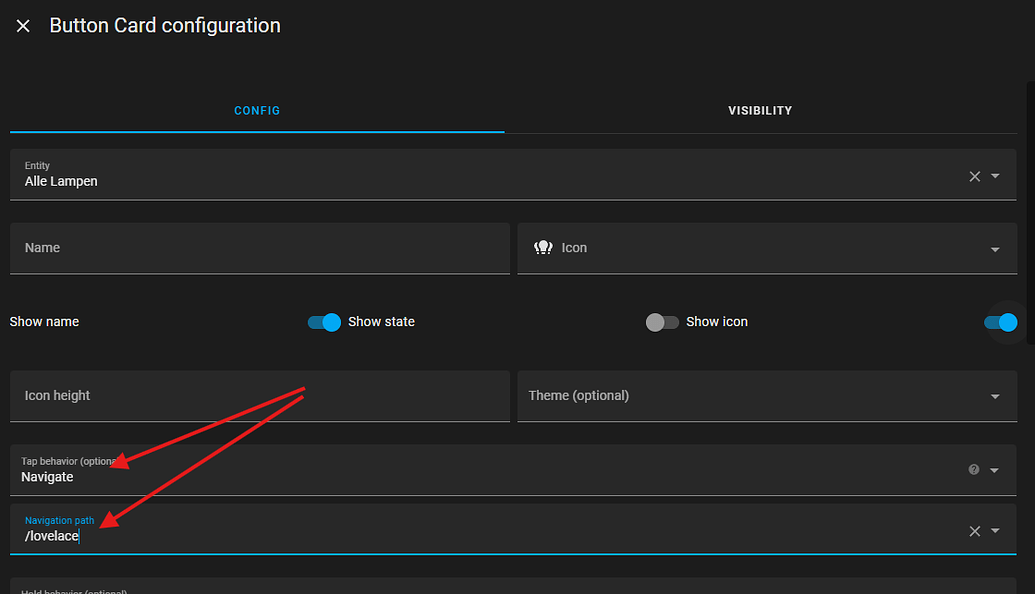This screenshot has height=594, width=1035.
Task: Expand the Navigation path suggestions arrow
Action: (995, 531)
